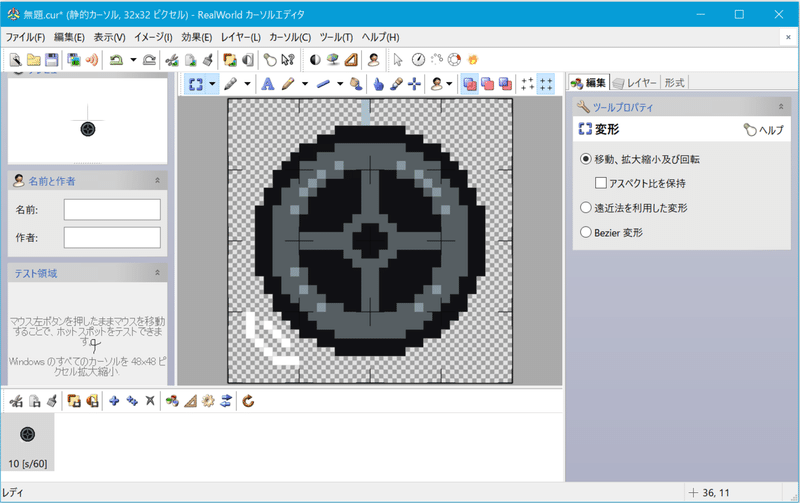Open the 編集(E) menu
Screen dimensions: 800x503
[x=69, y=37]
